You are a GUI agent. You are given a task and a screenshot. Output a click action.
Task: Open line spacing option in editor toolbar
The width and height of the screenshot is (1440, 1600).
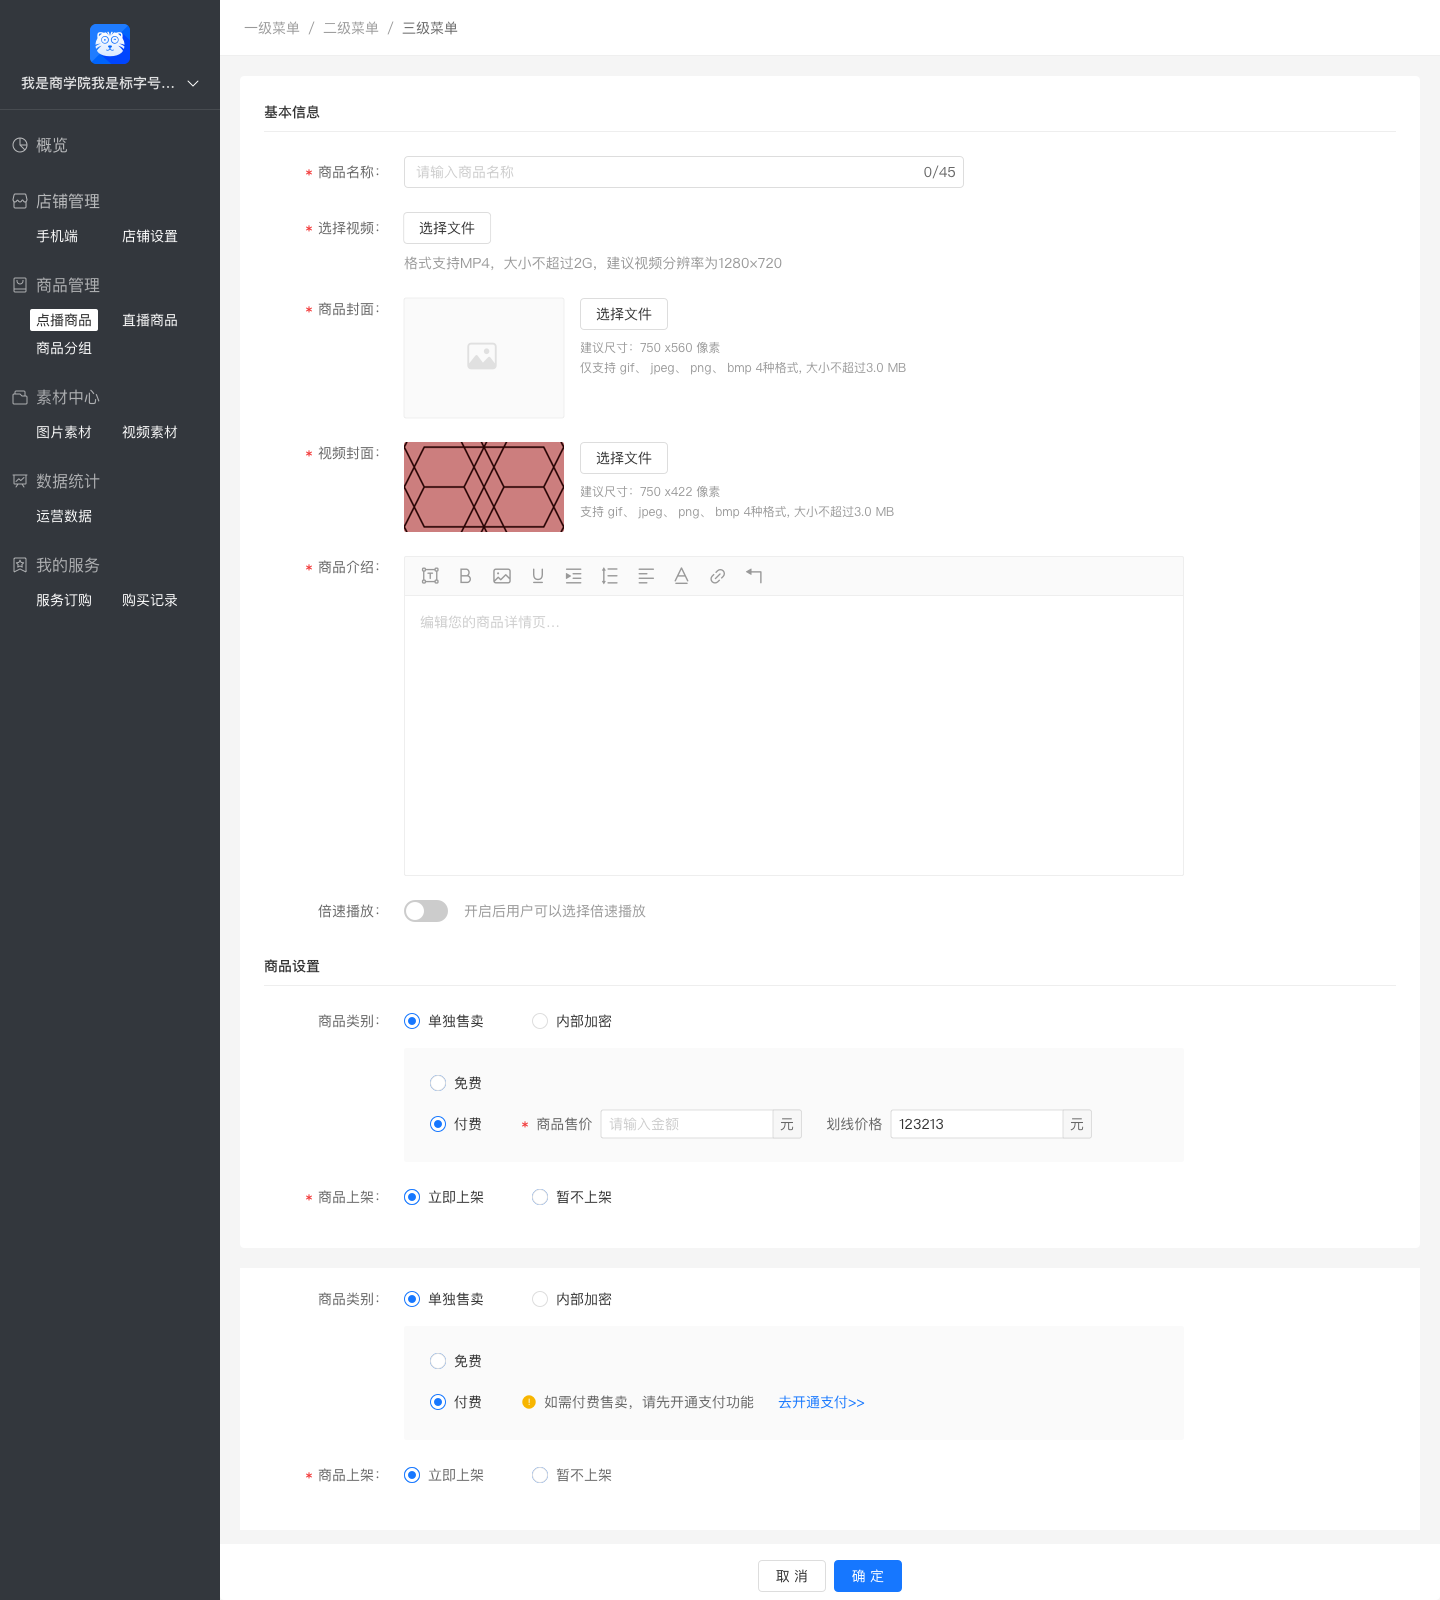point(609,576)
